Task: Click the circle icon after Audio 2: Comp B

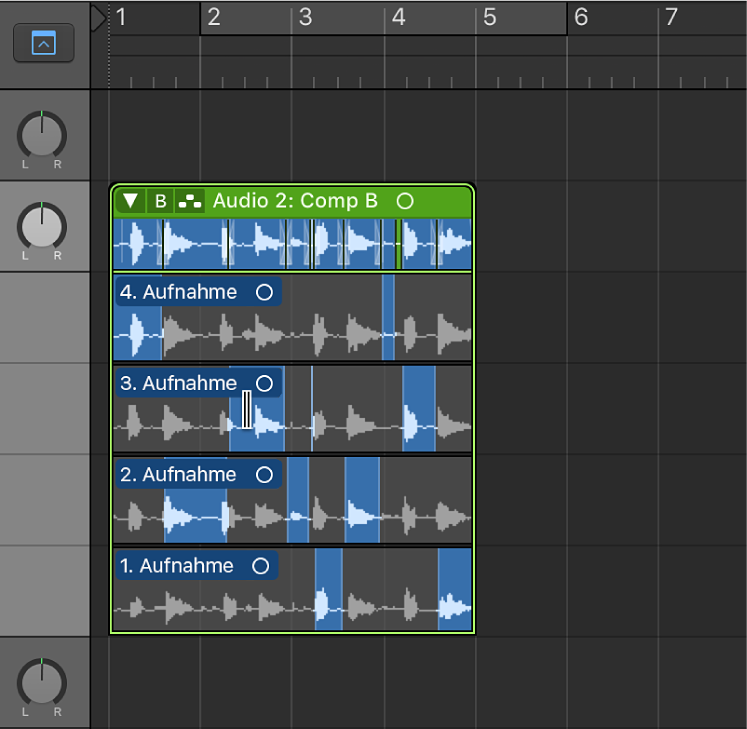Action: click(404, 201)
